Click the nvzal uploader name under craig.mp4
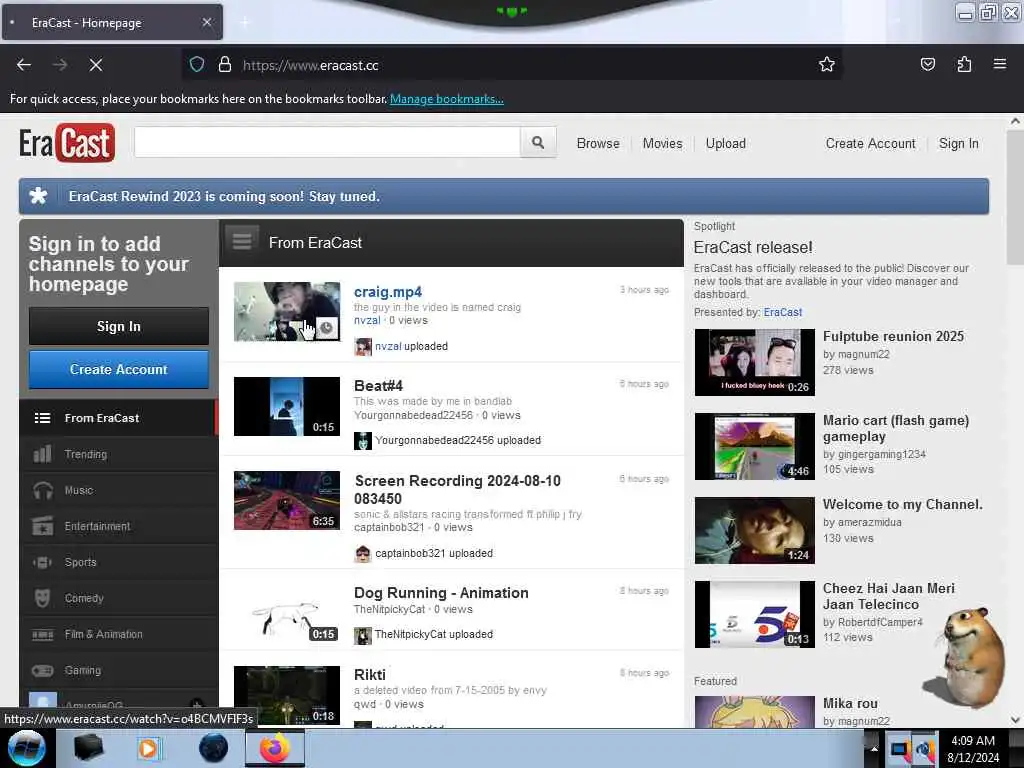 click(x=367, y=320)
